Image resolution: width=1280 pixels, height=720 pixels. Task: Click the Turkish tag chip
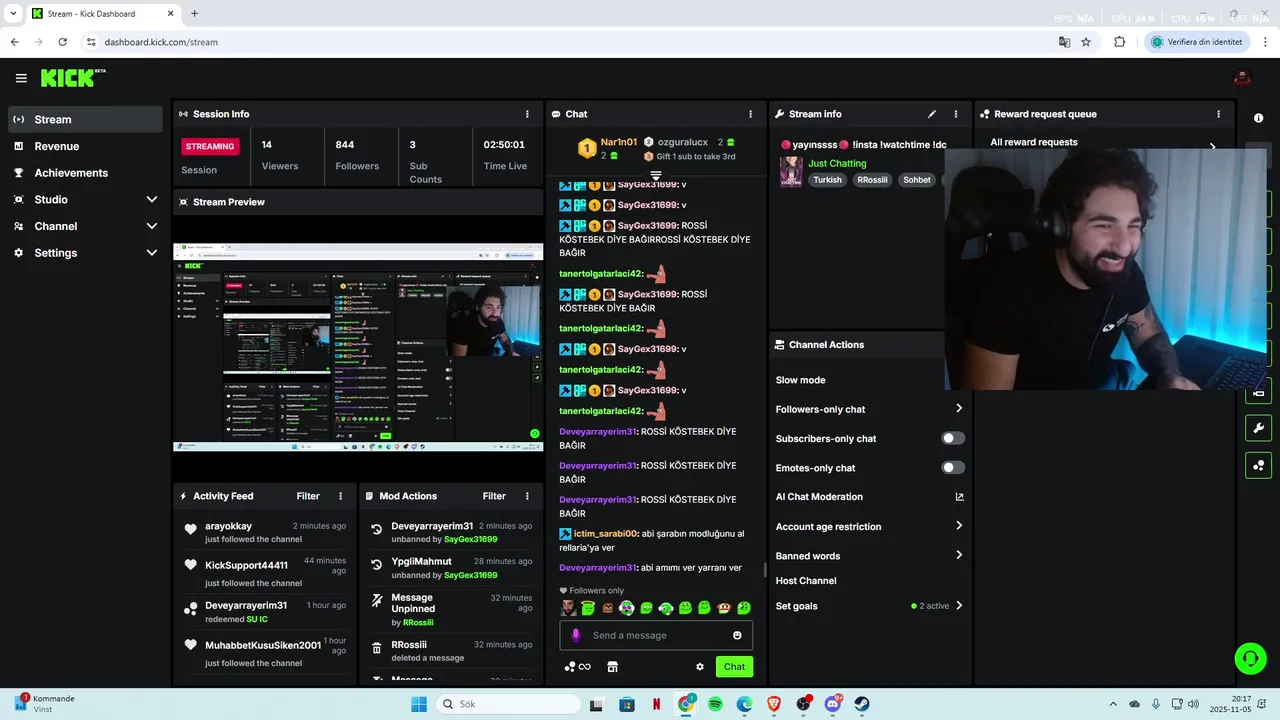pos(827,180)
